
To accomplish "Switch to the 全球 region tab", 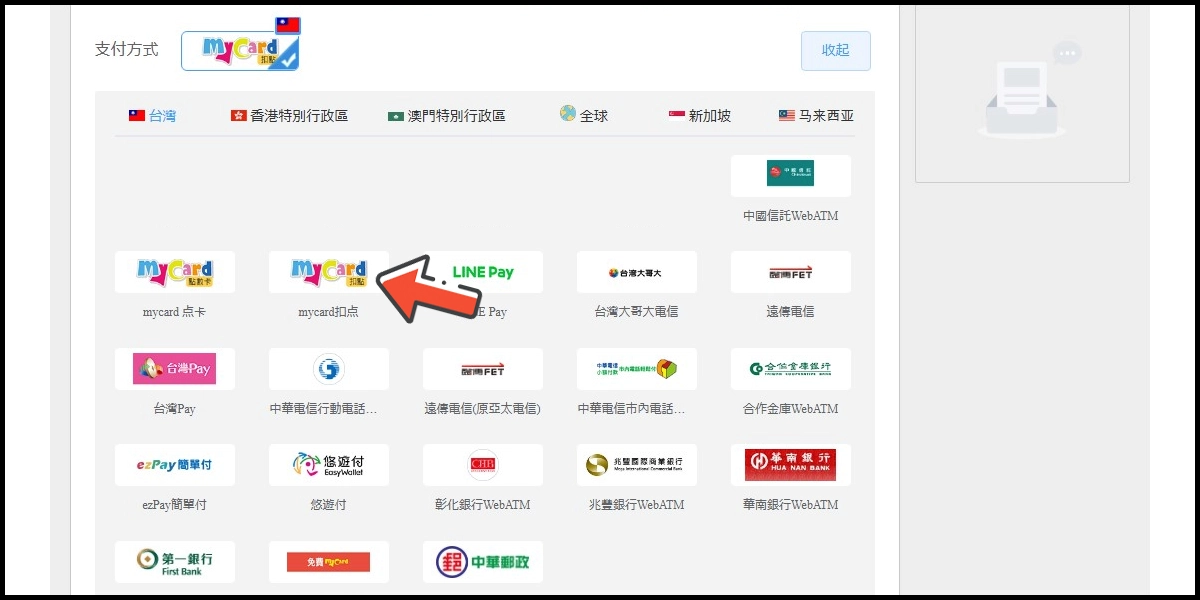I will (x=584, y=115).
